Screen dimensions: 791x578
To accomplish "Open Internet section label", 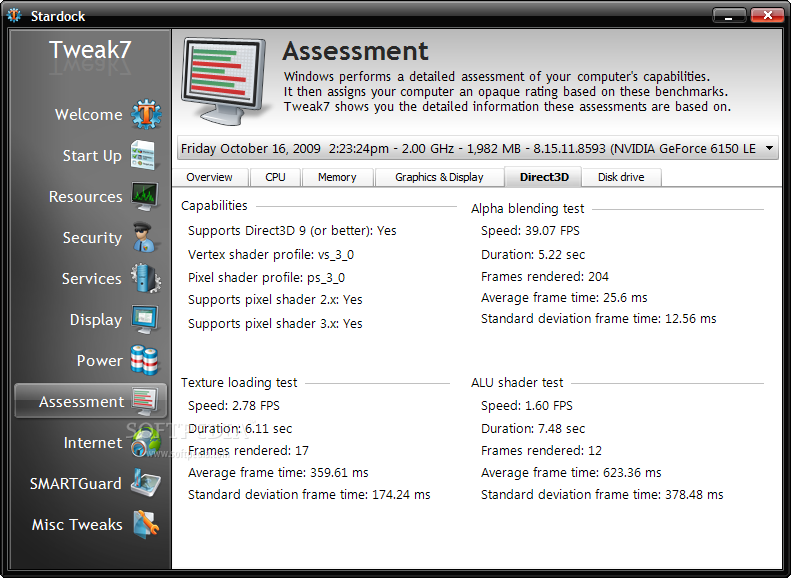I will pyautogui.click(x=92, y=443).
